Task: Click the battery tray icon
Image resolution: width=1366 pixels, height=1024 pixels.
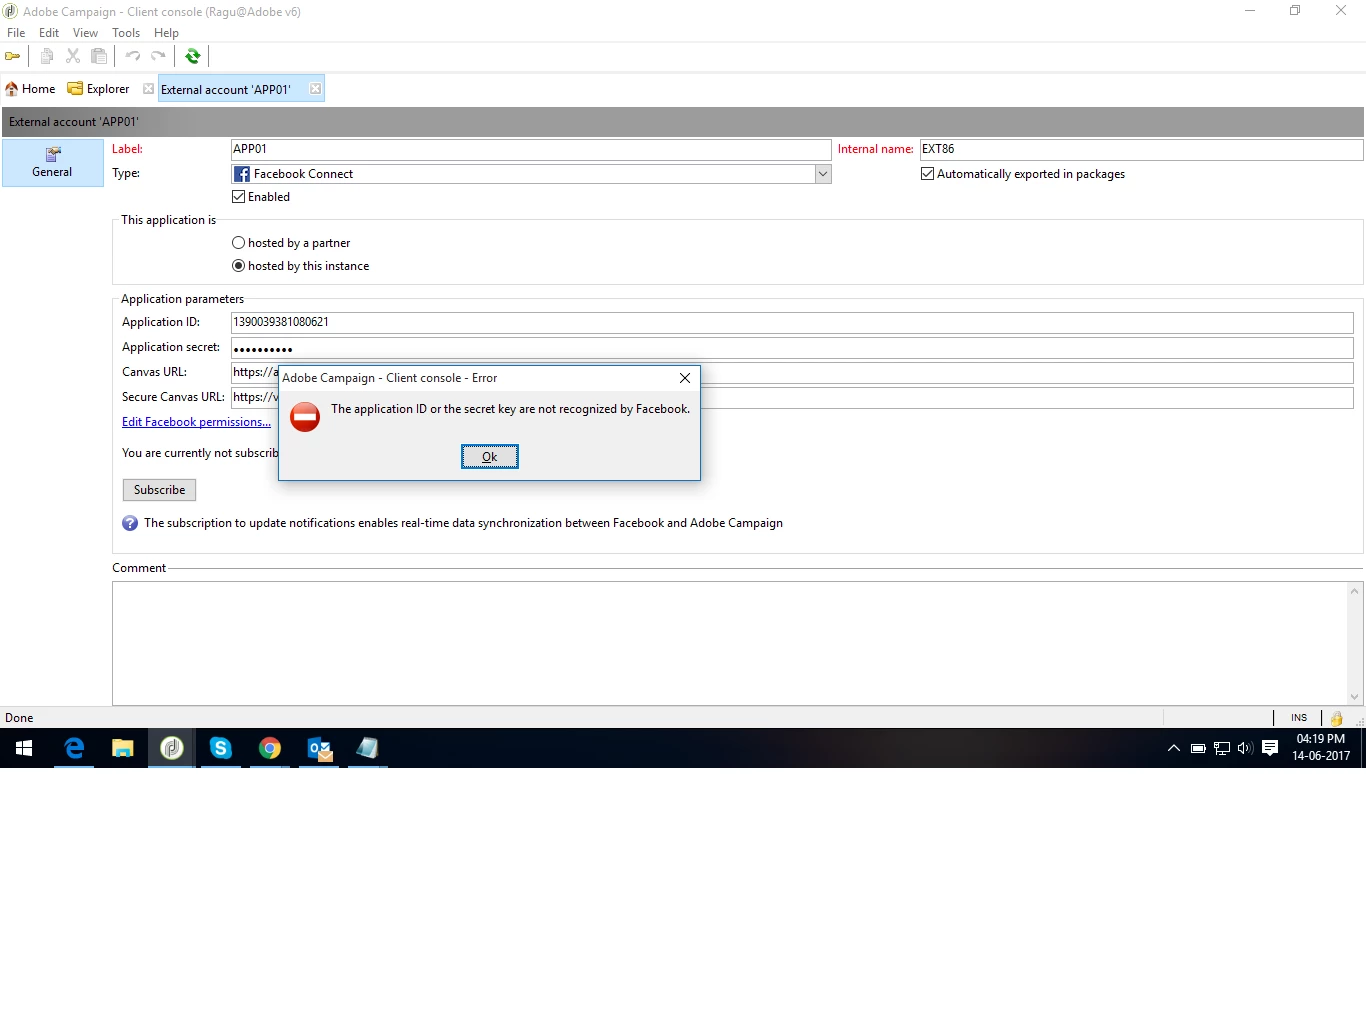Action: click(x=1198, y=748)
